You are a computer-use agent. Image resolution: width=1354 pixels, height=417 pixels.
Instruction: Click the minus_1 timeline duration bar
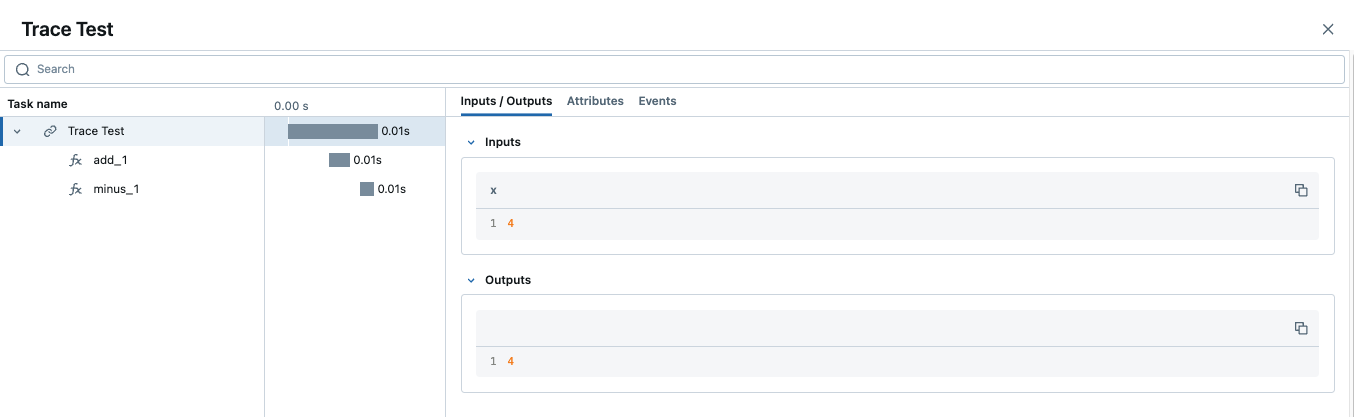click(367, 189)
